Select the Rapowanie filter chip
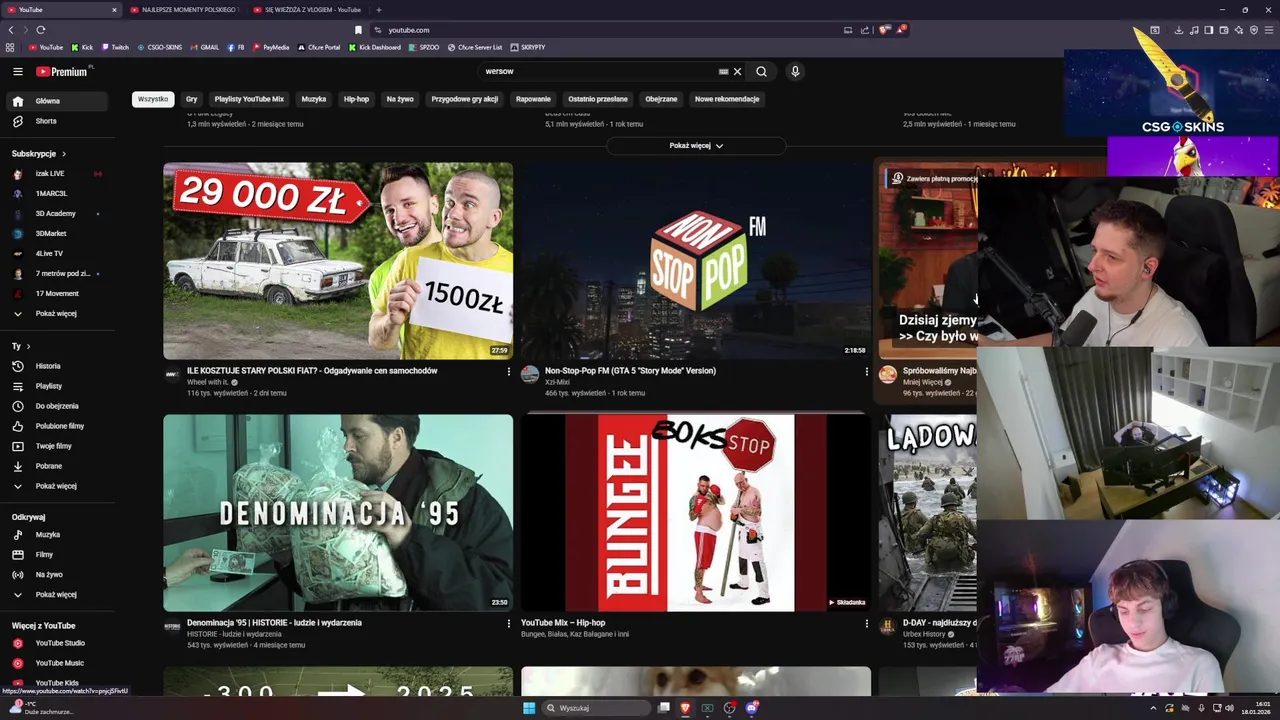 (x=533, y=99)
